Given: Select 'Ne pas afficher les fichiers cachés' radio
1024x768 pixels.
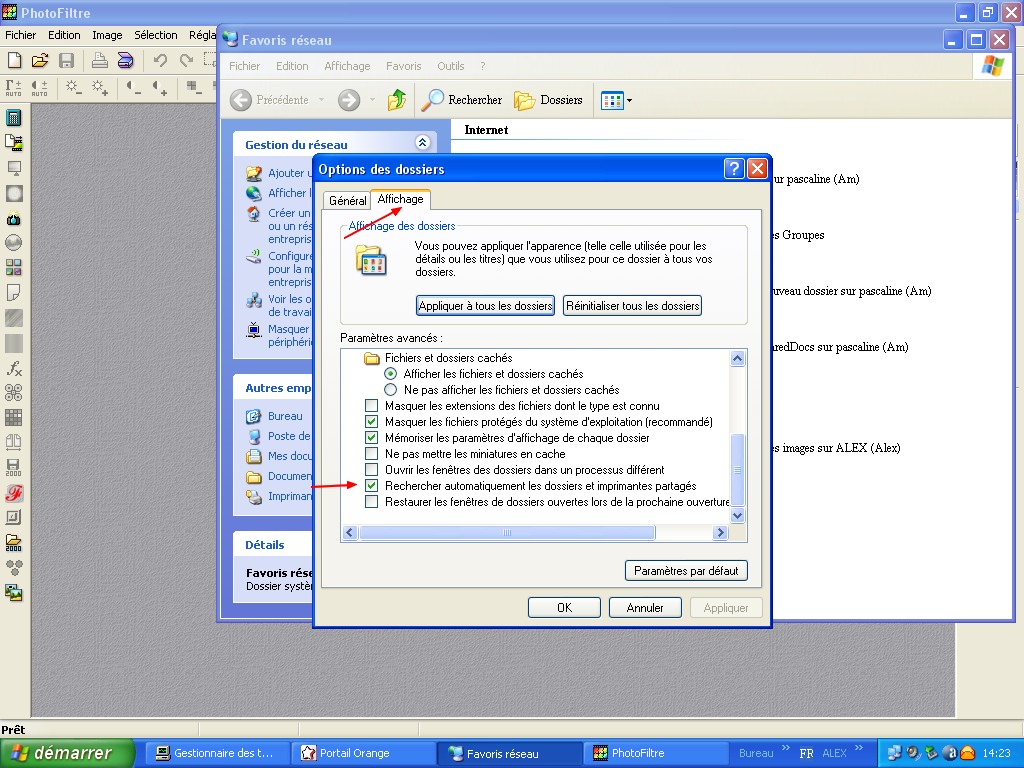Looking at the screenshot, I should click(391, 390).
